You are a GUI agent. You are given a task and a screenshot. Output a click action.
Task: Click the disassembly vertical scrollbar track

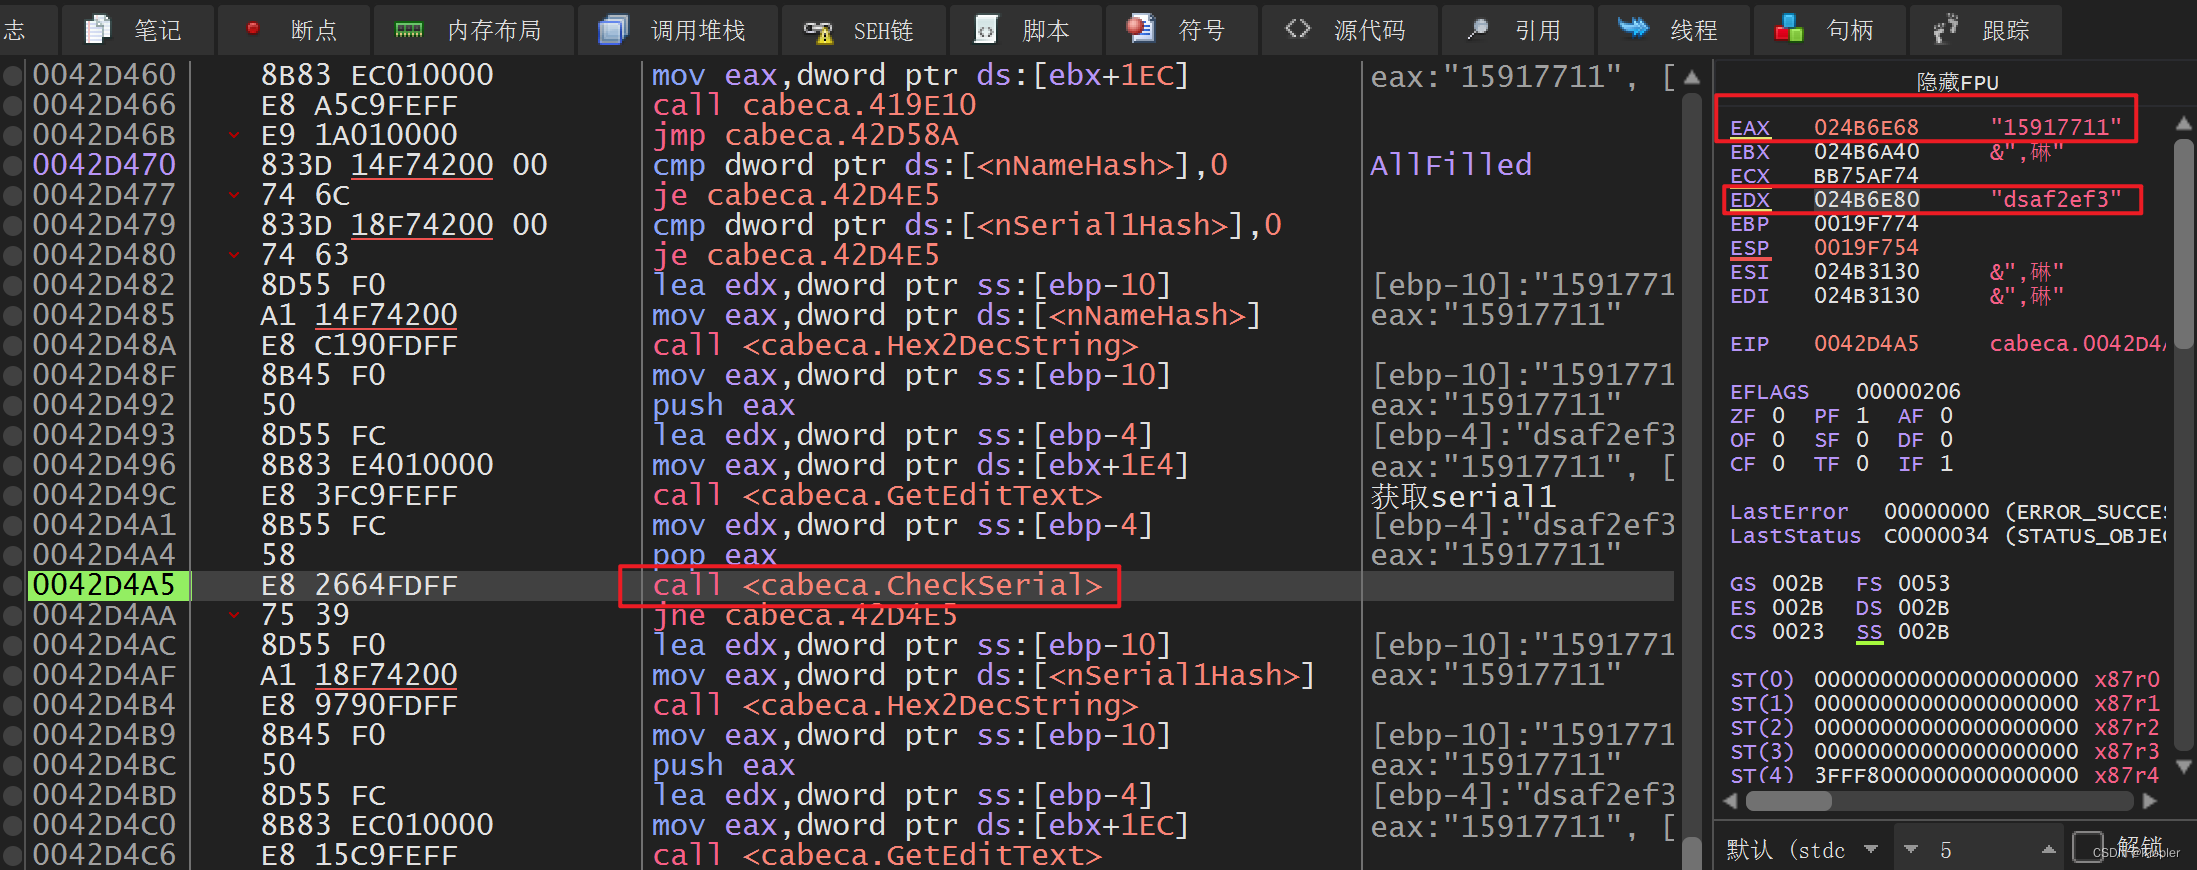[1691, 465]
